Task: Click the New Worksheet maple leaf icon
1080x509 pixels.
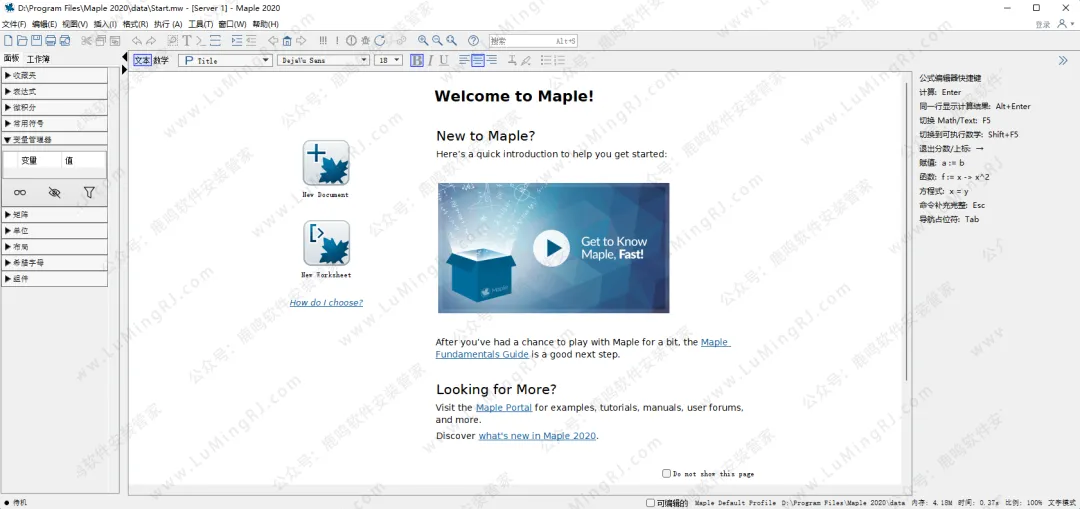Action: tap(326, 243)
